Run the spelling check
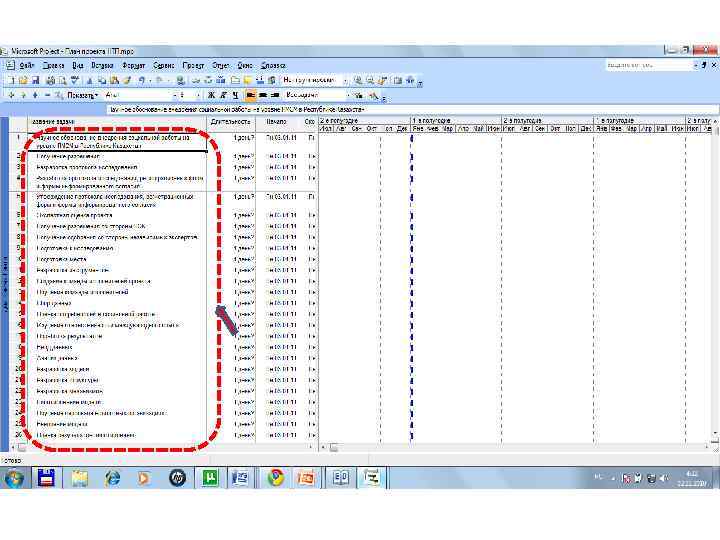This screenshot has width=720, height=540. (74, 80)
